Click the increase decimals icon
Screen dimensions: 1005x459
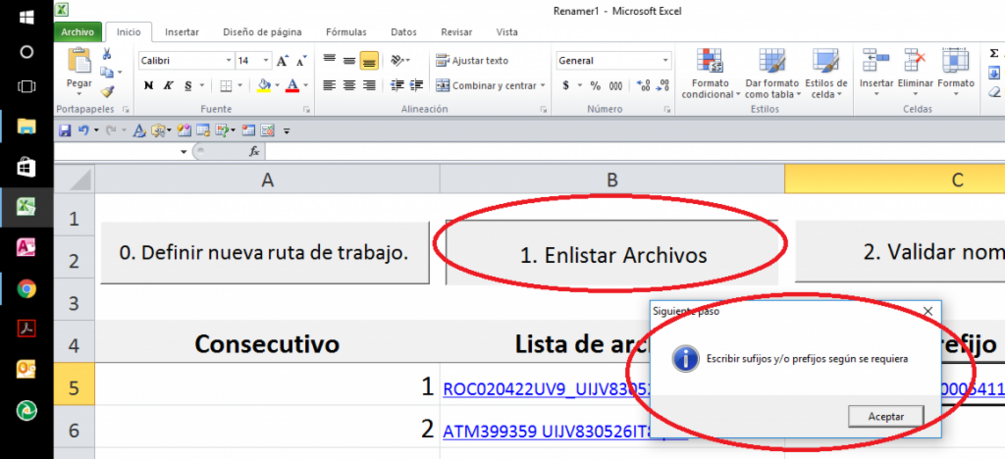pyautogui.click(x=644, y=85)
